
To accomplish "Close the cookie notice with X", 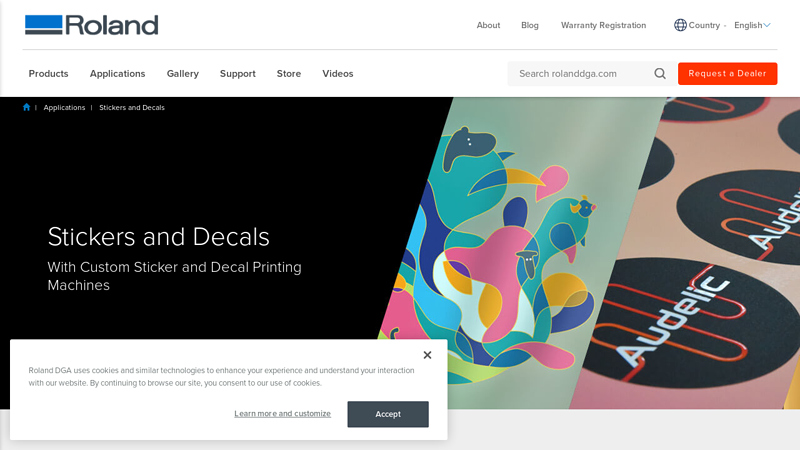I will [428, 355].
